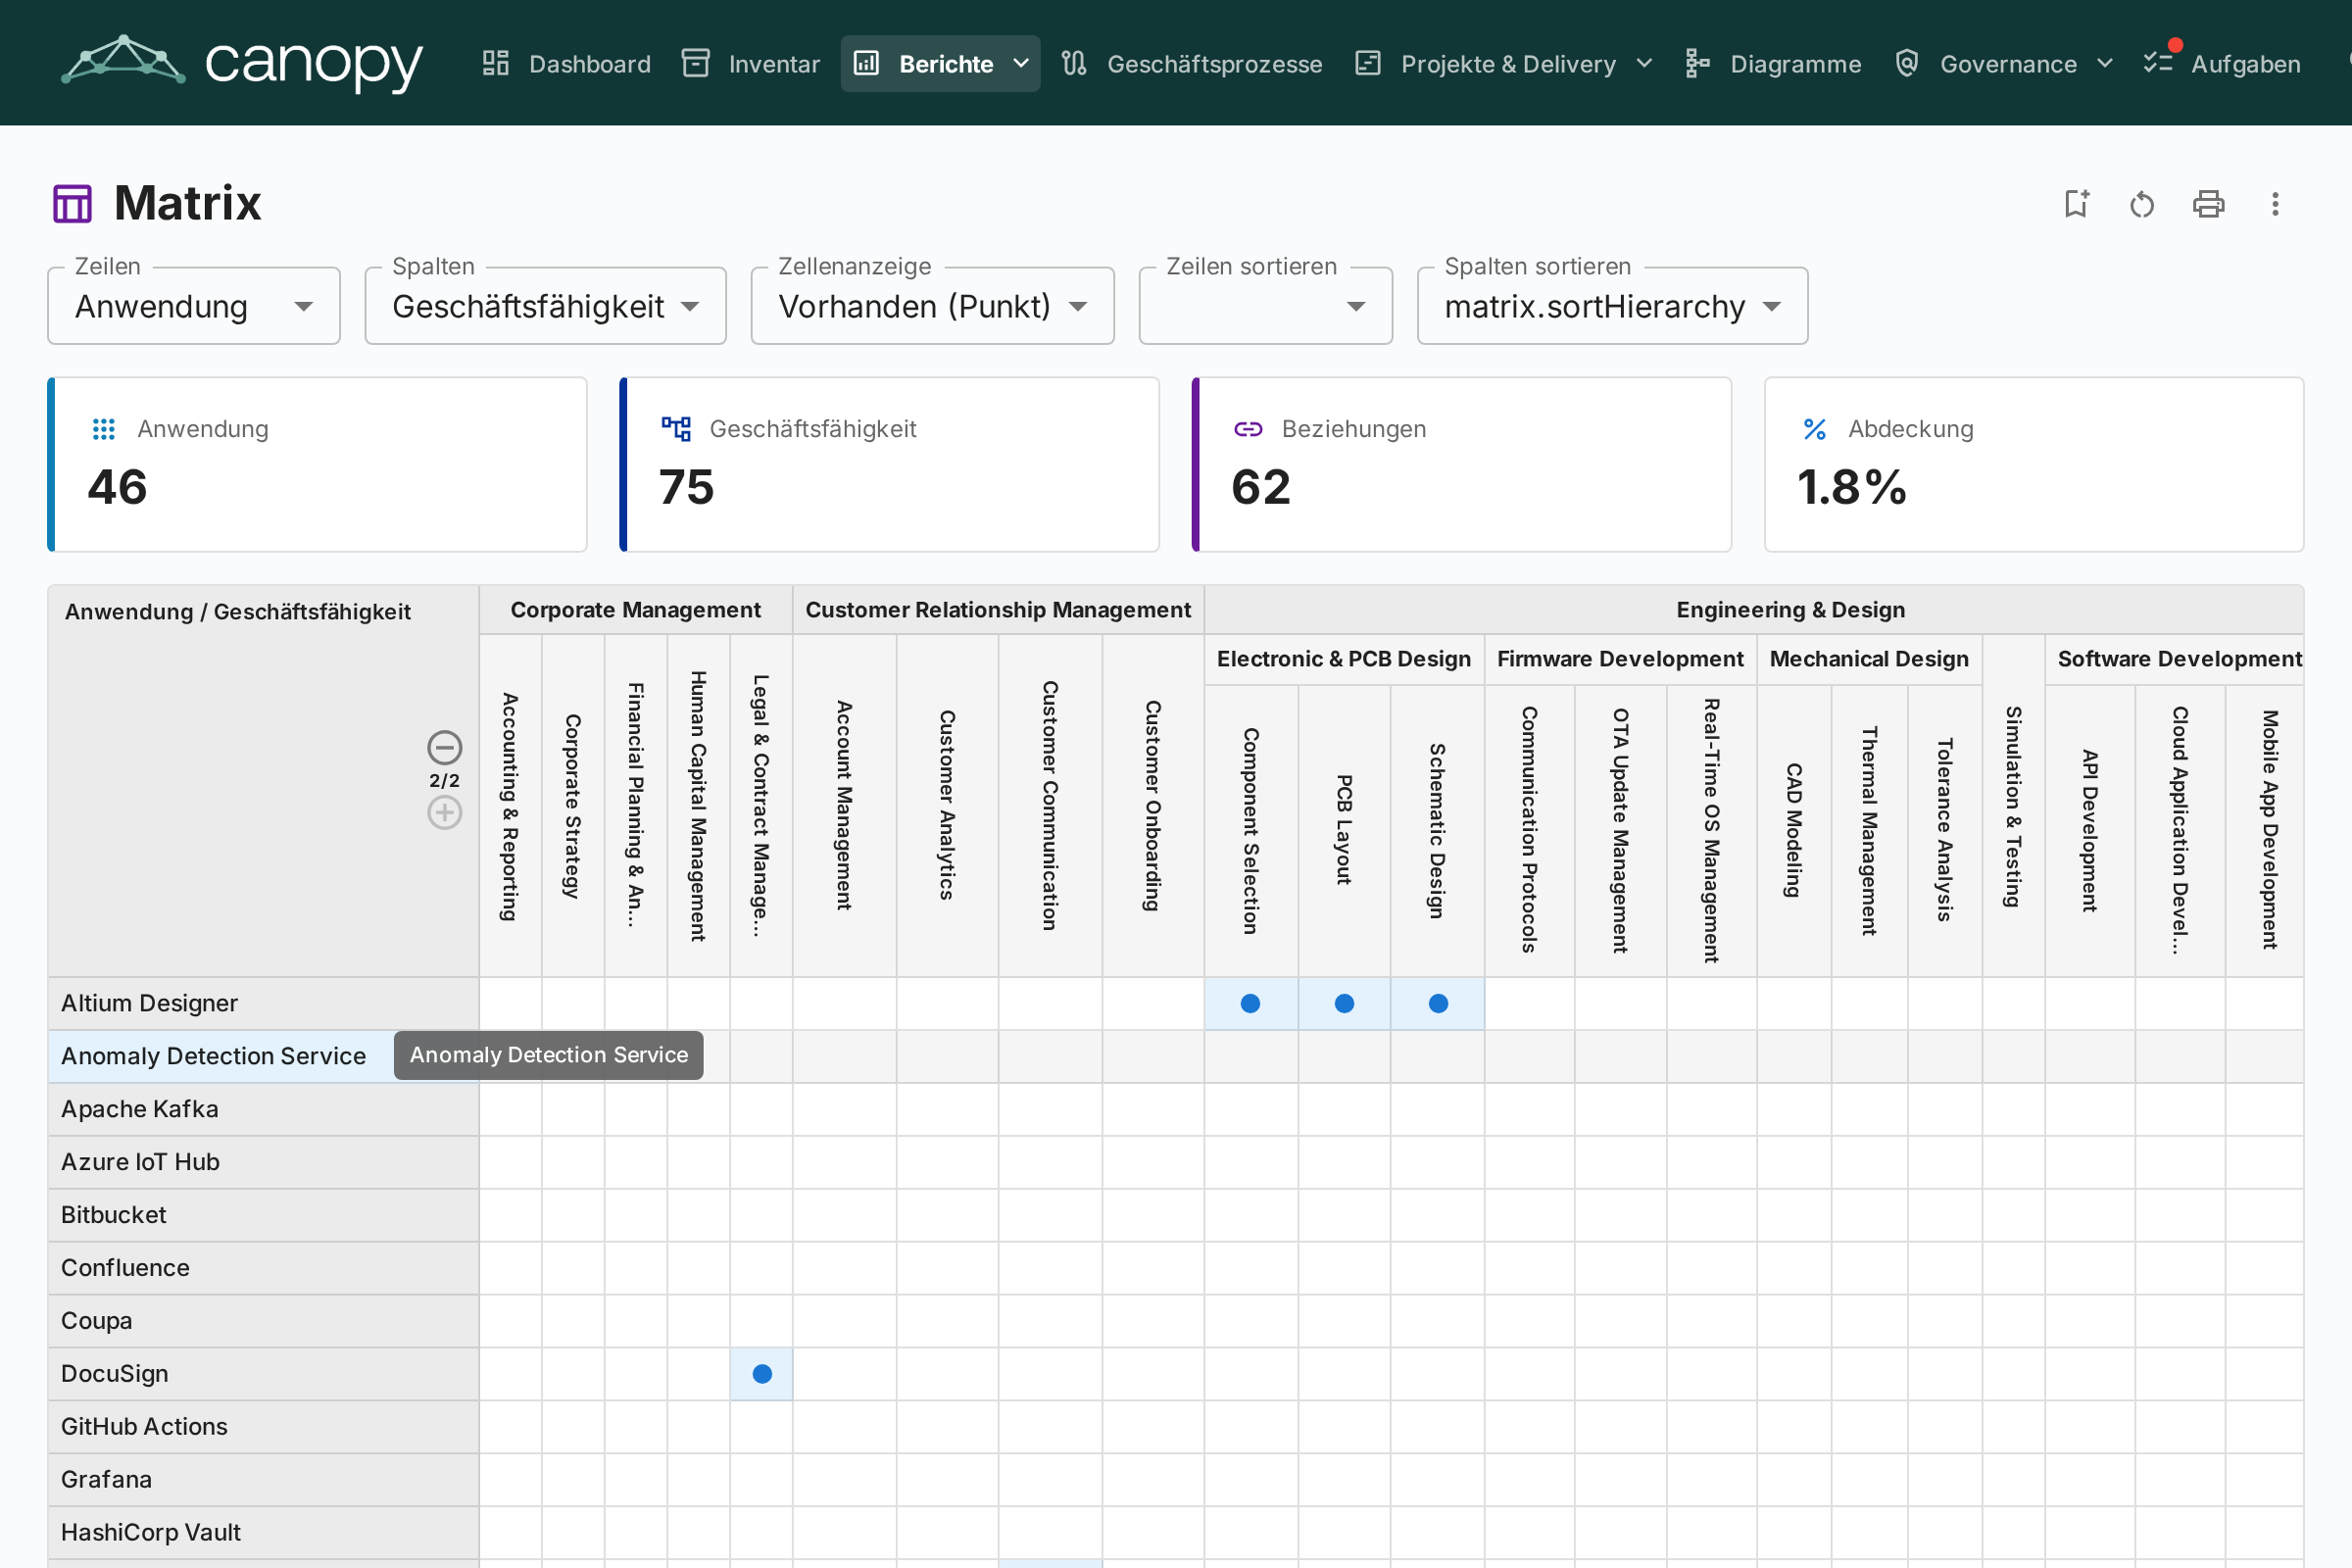Click the Berichte dropdown chevron
This screenshot has height=1568, width=2352.
pyautogui.click(x=1021, y=64)
